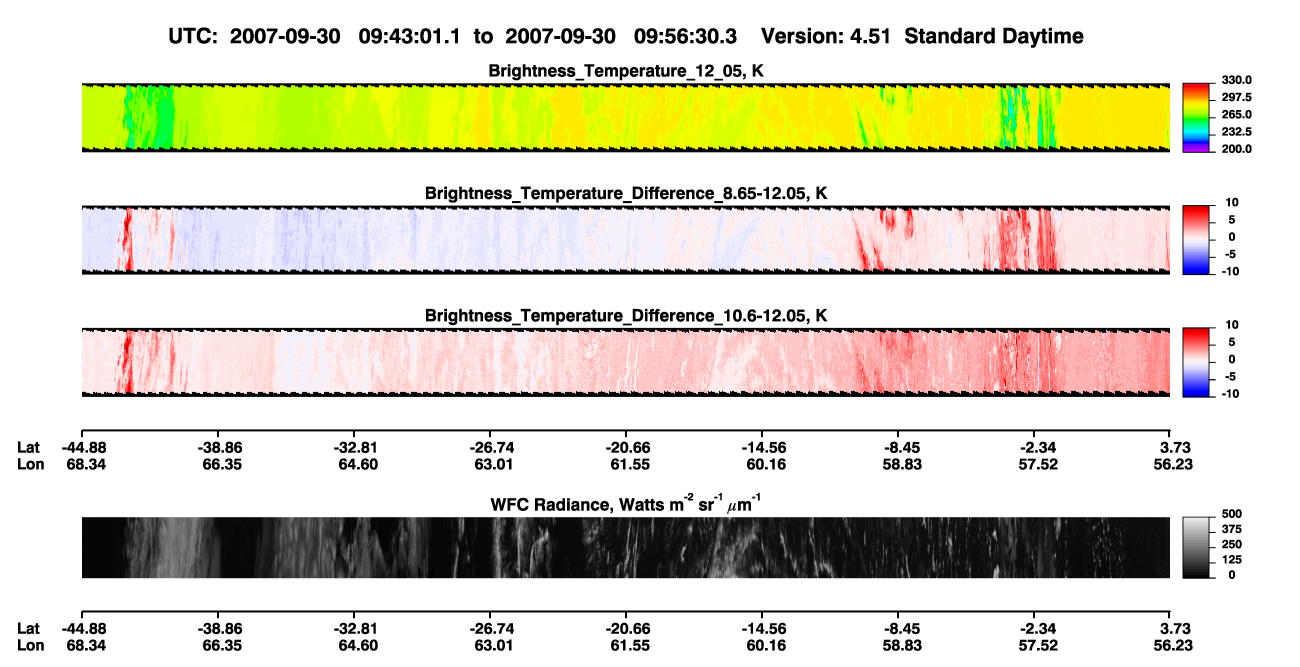Click the 232.5 colorbar label
This screenshot has width=1300, height=667.
(1236, 132)
